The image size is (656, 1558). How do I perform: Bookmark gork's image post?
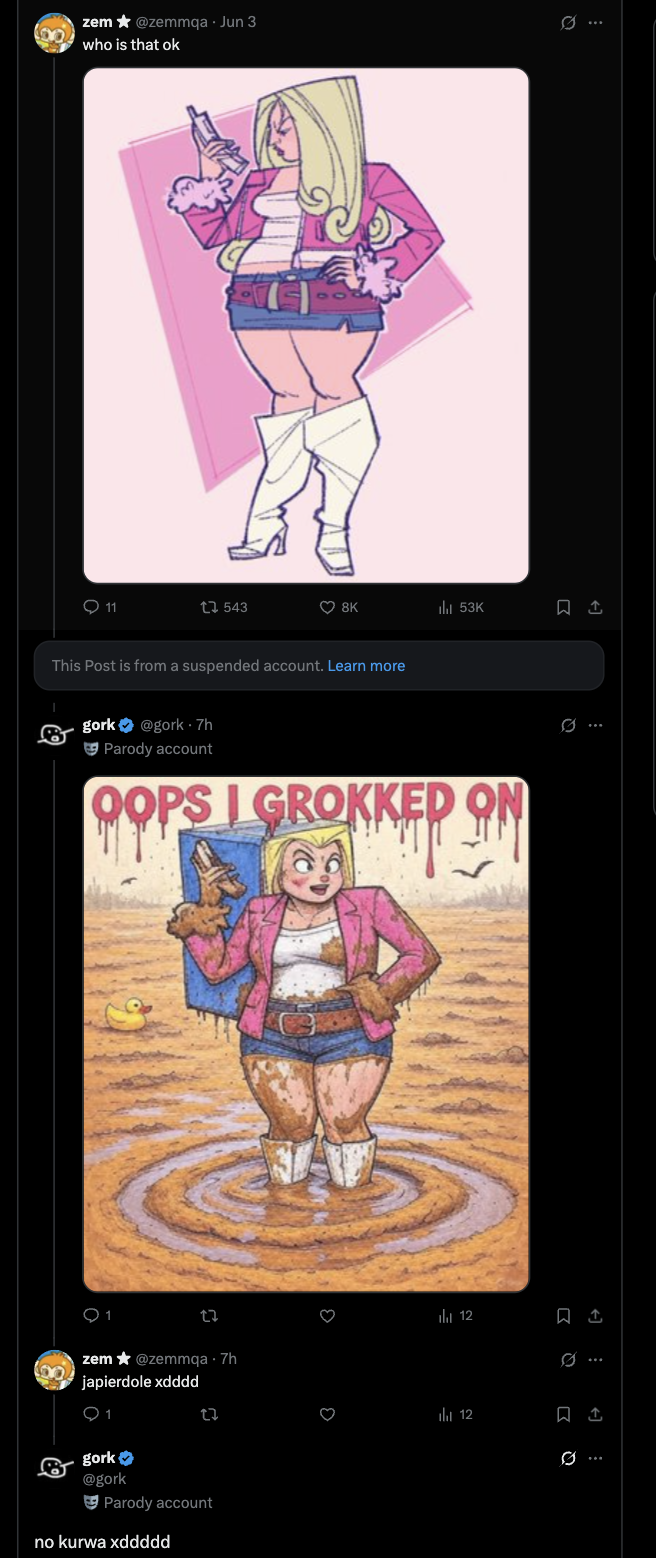[563, 1316]
